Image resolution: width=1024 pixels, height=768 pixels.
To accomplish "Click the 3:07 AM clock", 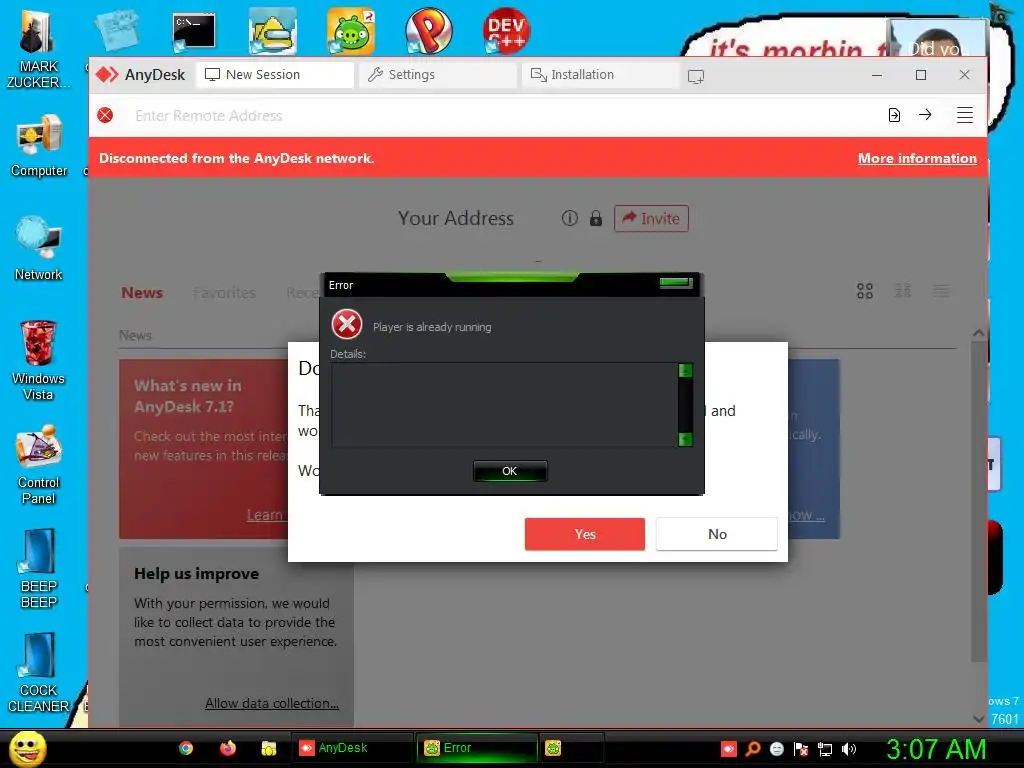I will pos(935,749).
